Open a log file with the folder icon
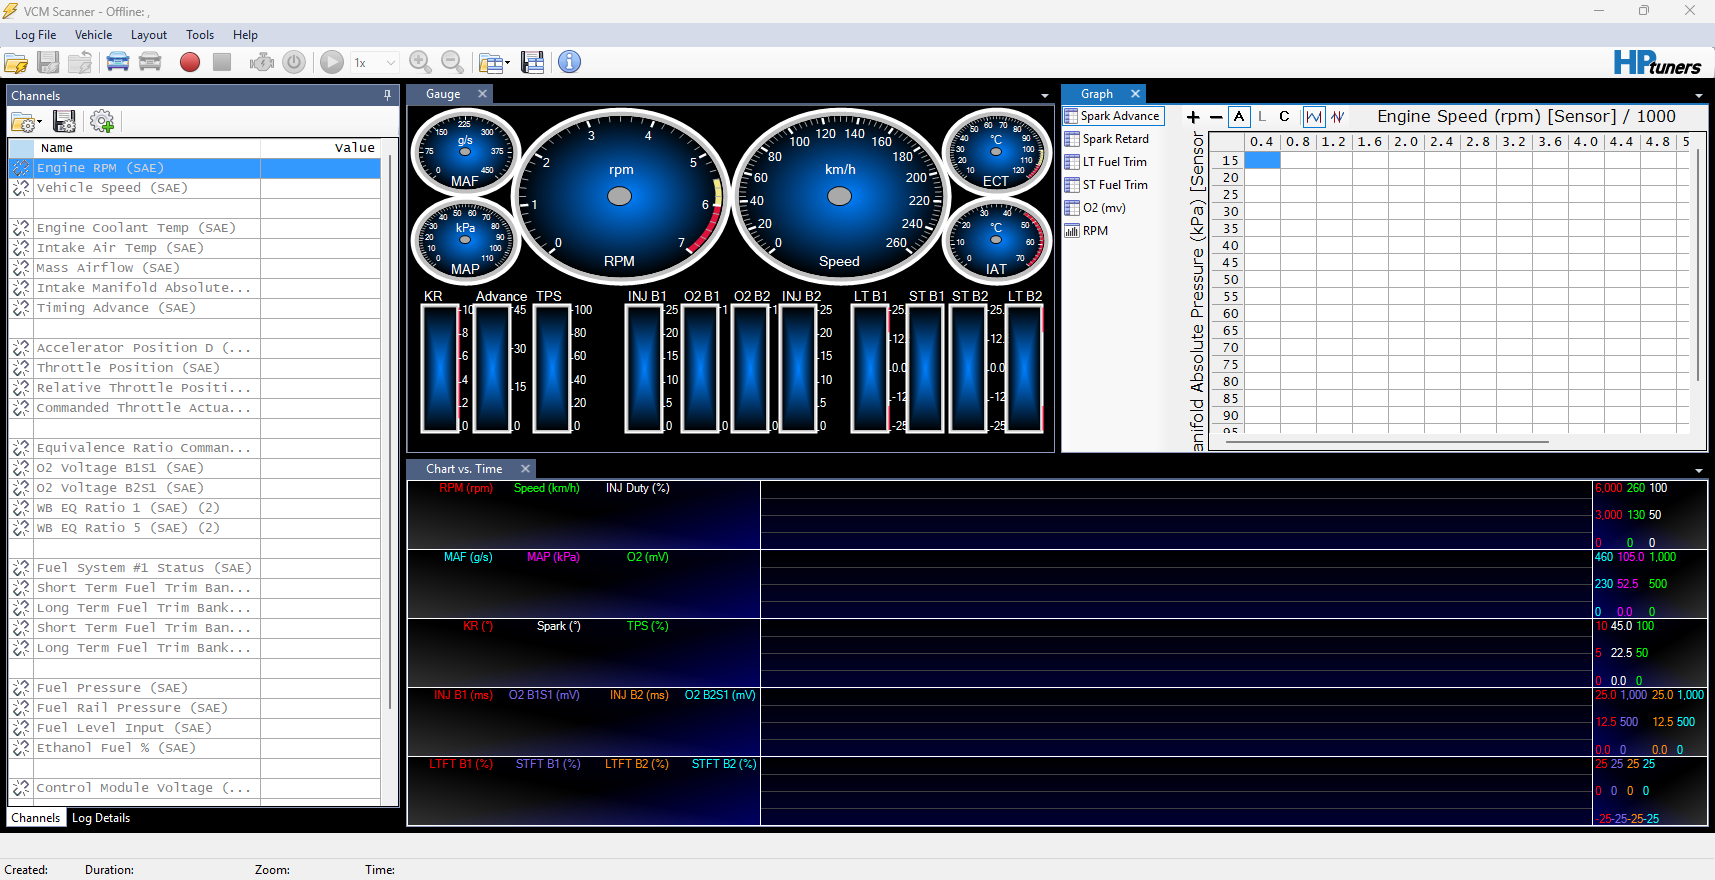 point(16,62)
